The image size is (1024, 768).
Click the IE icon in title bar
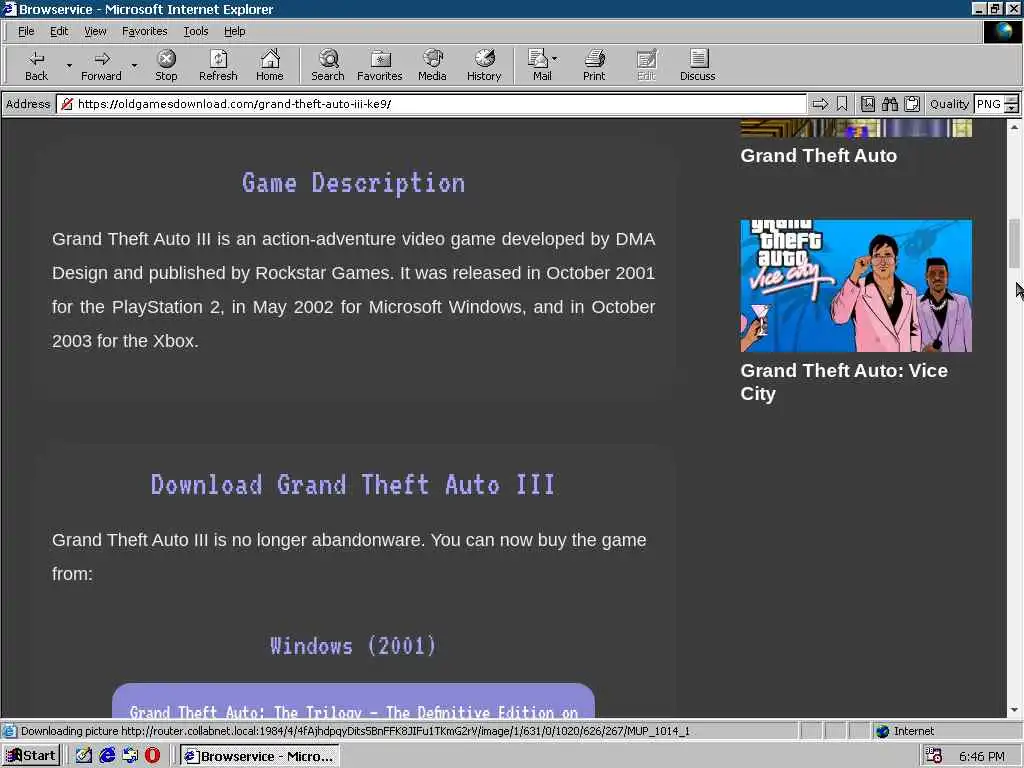[x=9, y=9]
